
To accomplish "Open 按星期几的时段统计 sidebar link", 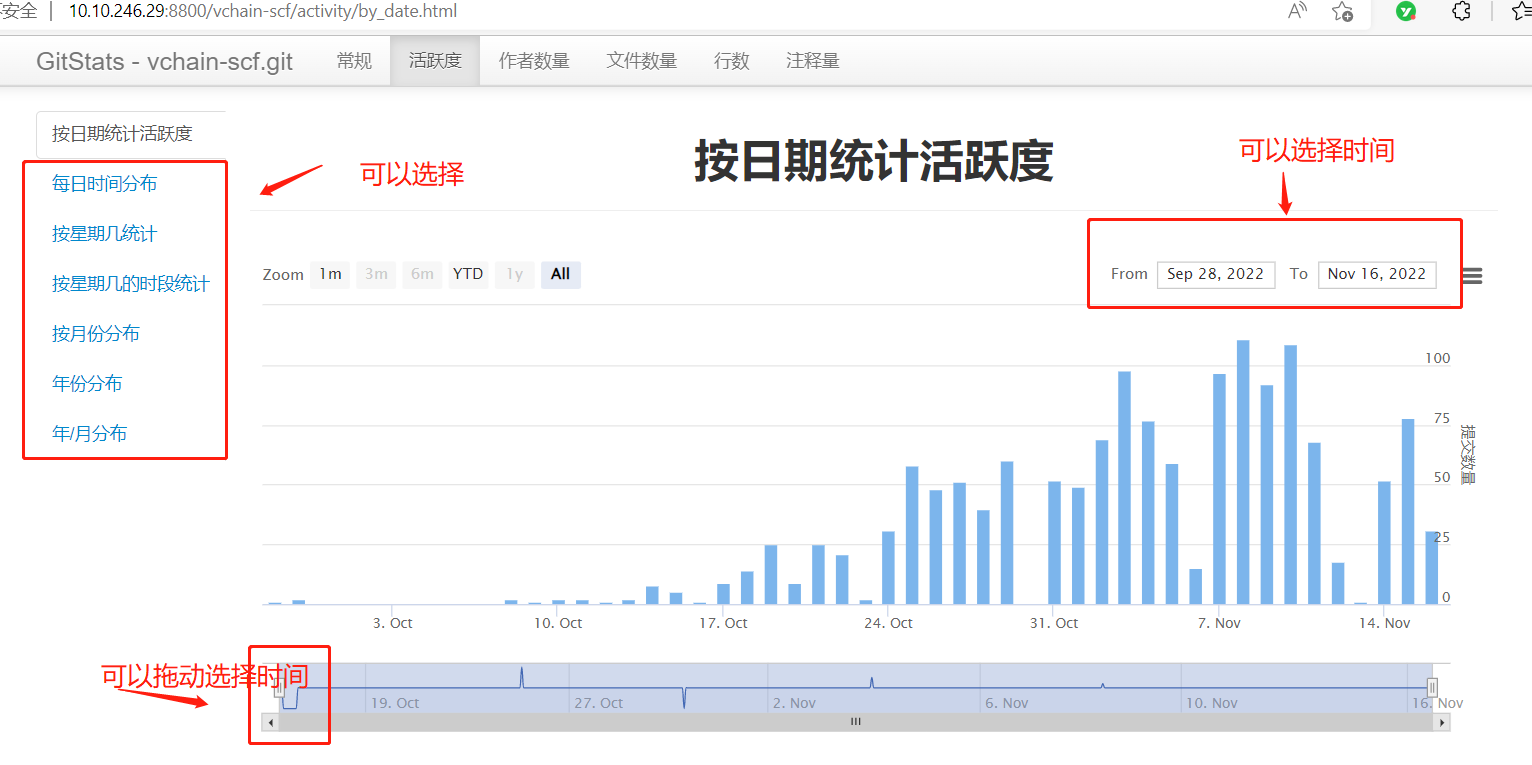I will point(131,283).
